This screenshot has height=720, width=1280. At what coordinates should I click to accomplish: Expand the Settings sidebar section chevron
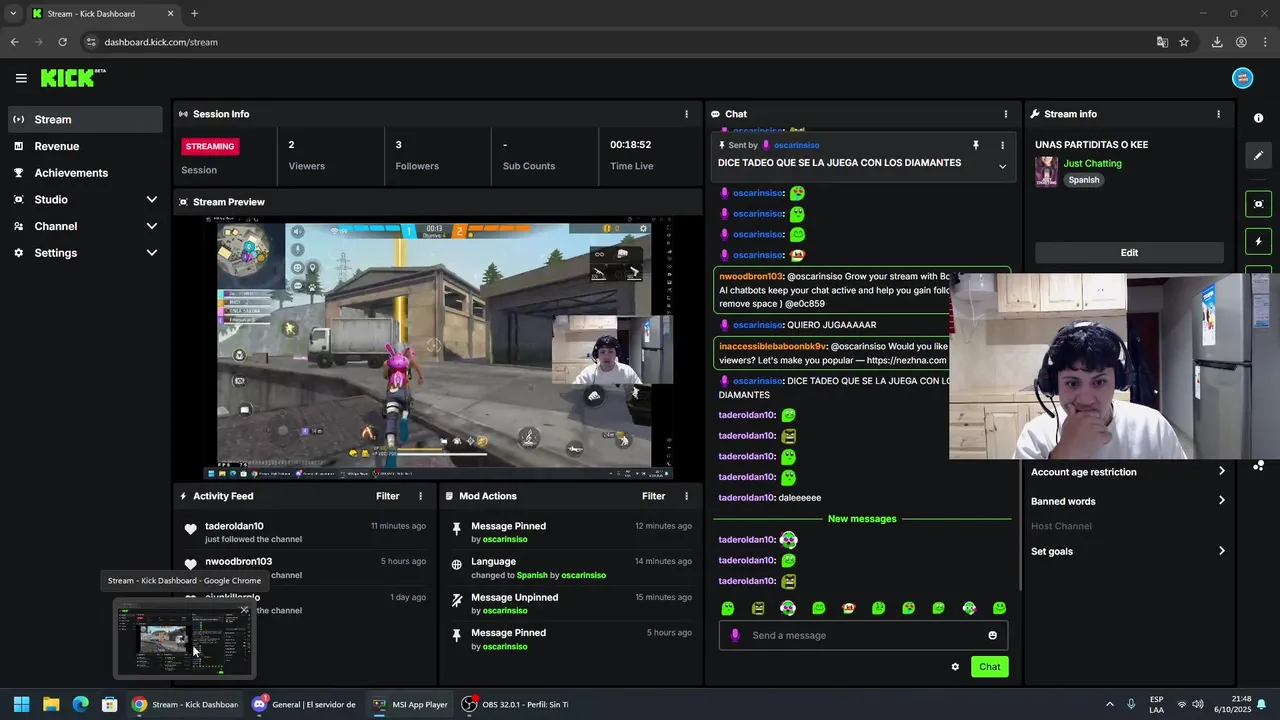(152, 253)
